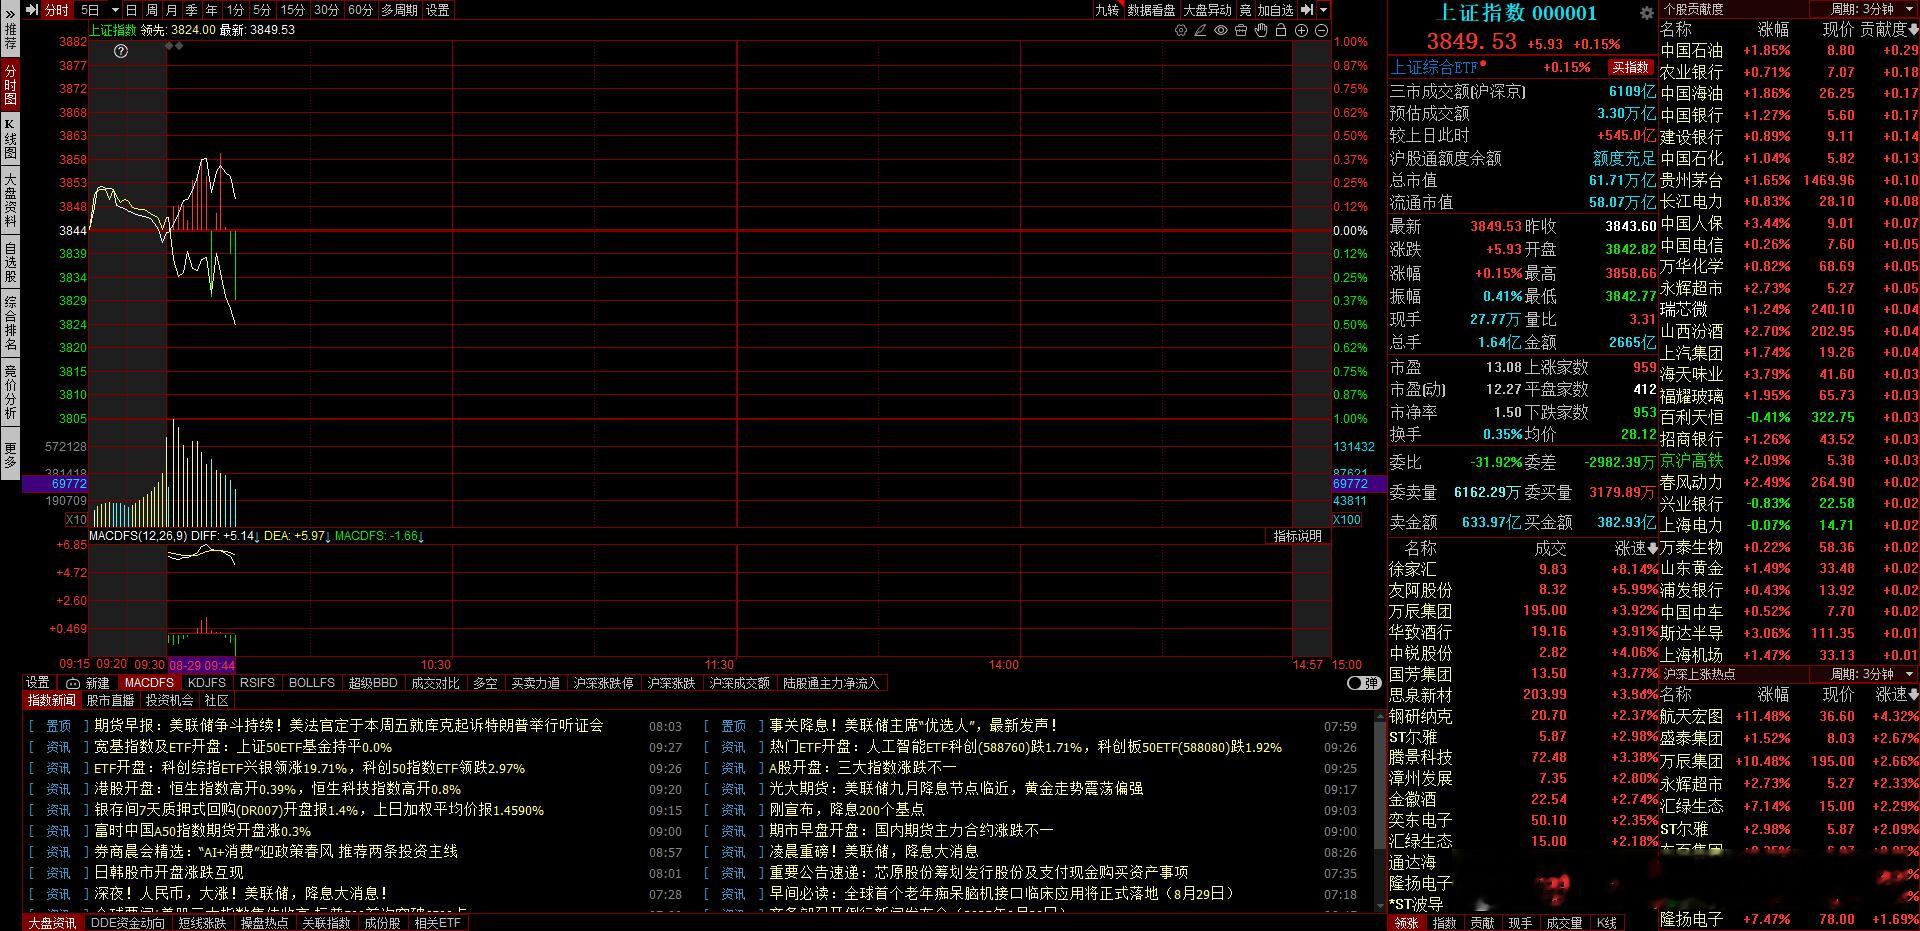Switch to 投资机会 news tab
Viewport: 1920px width, 931px height.
click(x=169, y=700)
